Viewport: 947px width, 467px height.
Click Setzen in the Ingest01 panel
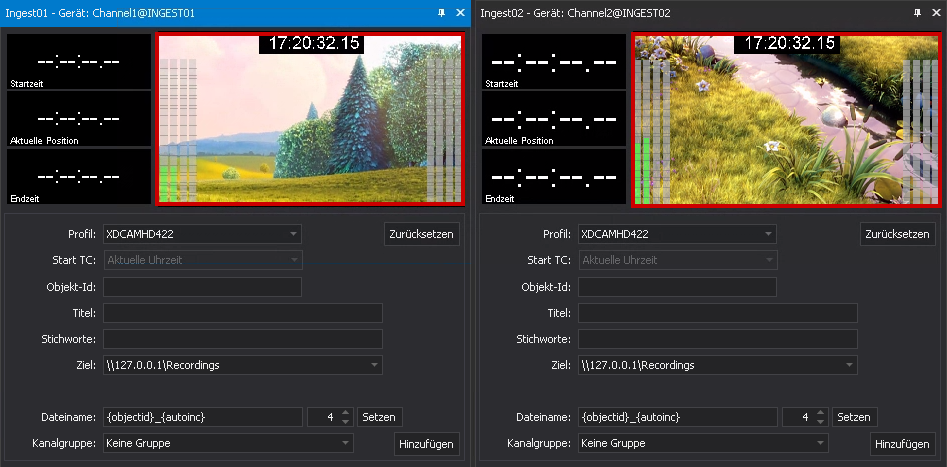point(380,417)
